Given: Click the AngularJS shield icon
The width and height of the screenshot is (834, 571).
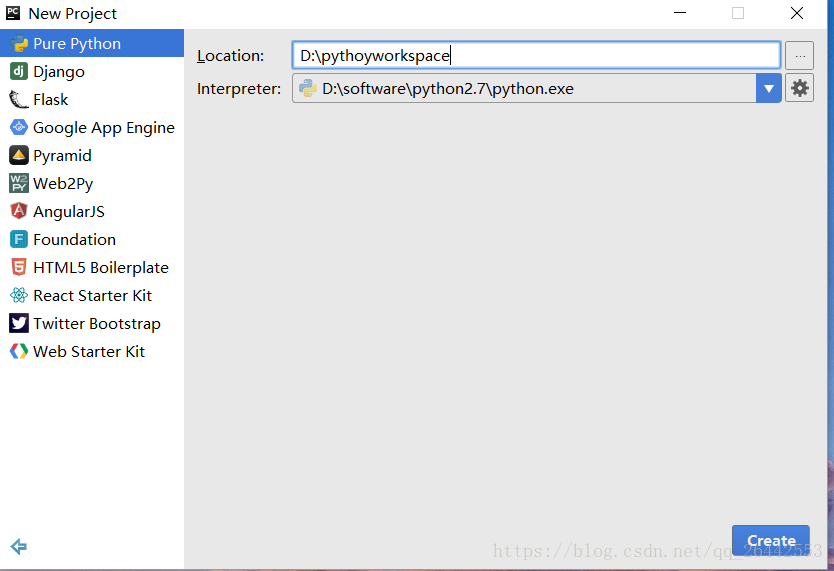Looking at the screenshot, I should point(19,212).
